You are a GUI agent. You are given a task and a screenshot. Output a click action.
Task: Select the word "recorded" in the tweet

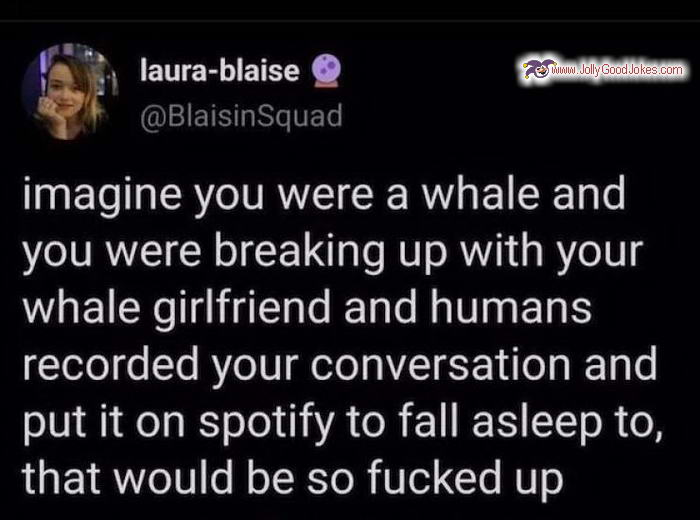pyautogui.click(x=111, y=365)
